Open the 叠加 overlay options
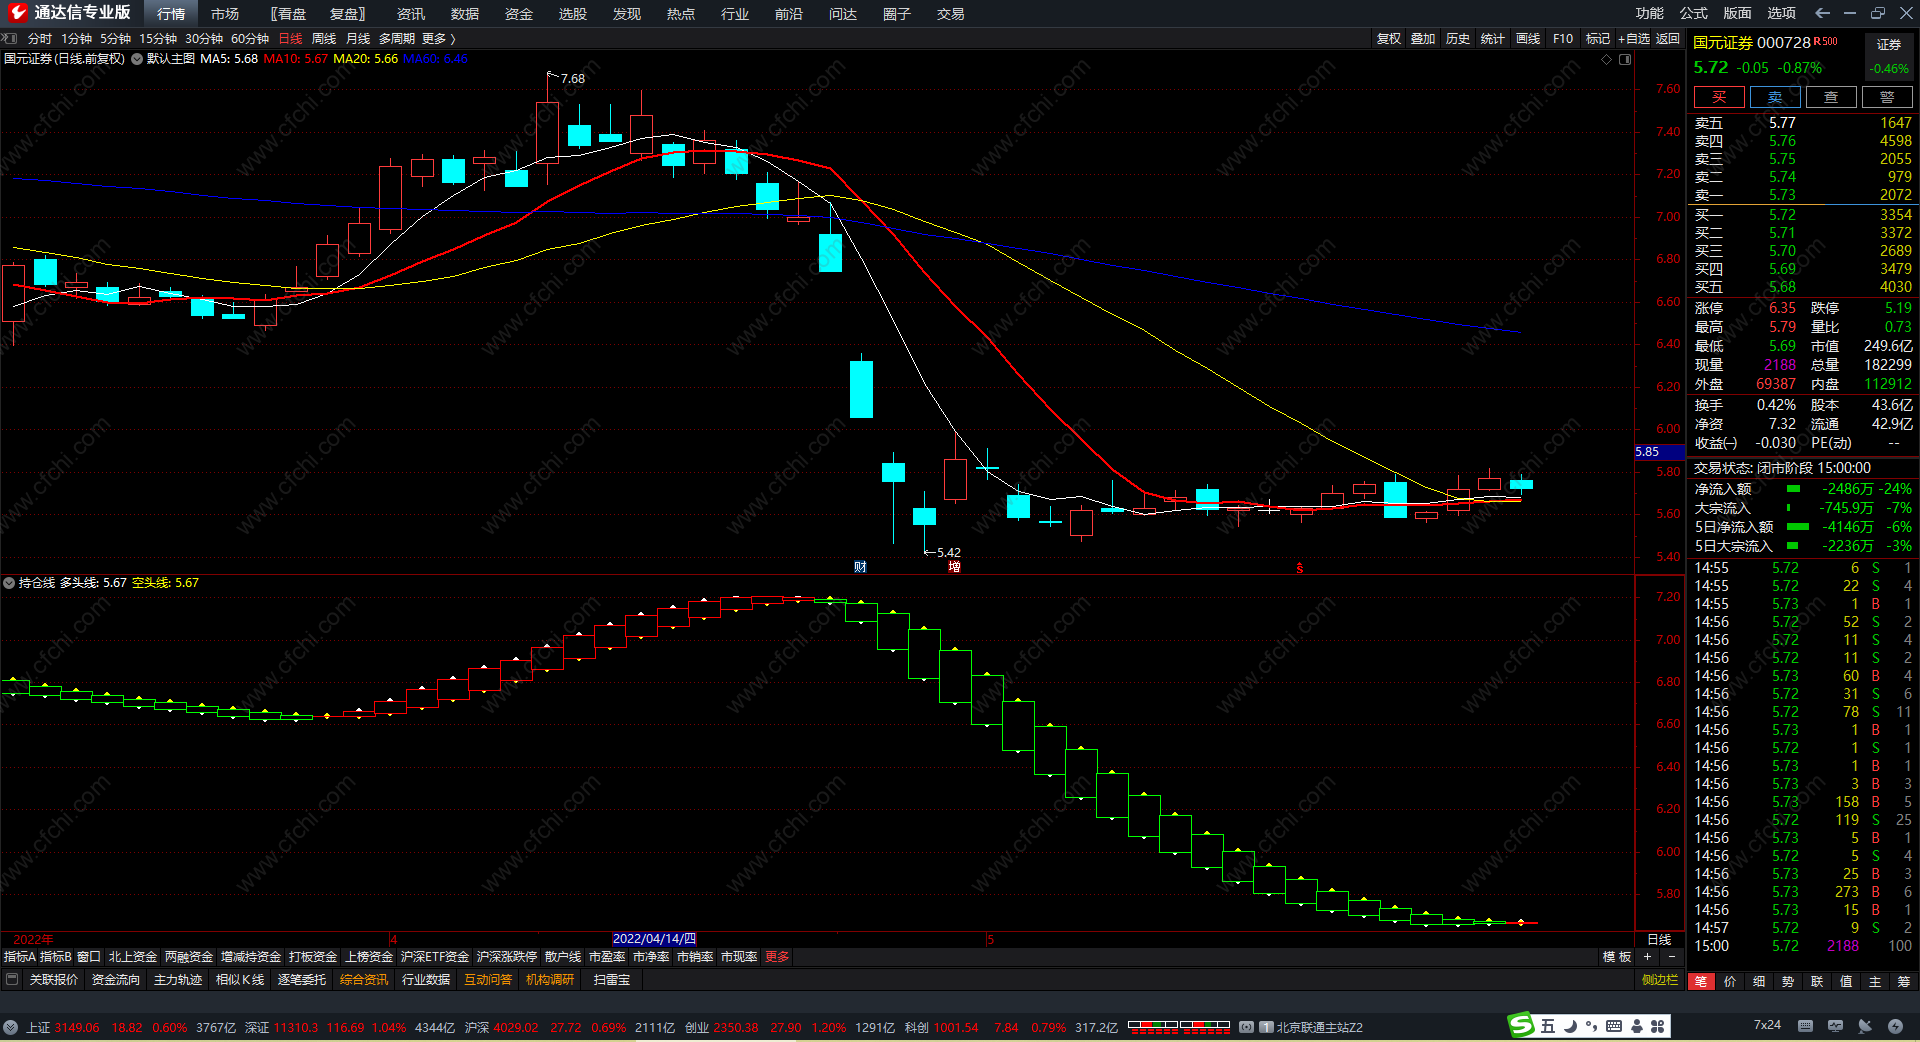Viewport: 1920px width, 1042px height. pyautogui.click(x=1423, y=38)
